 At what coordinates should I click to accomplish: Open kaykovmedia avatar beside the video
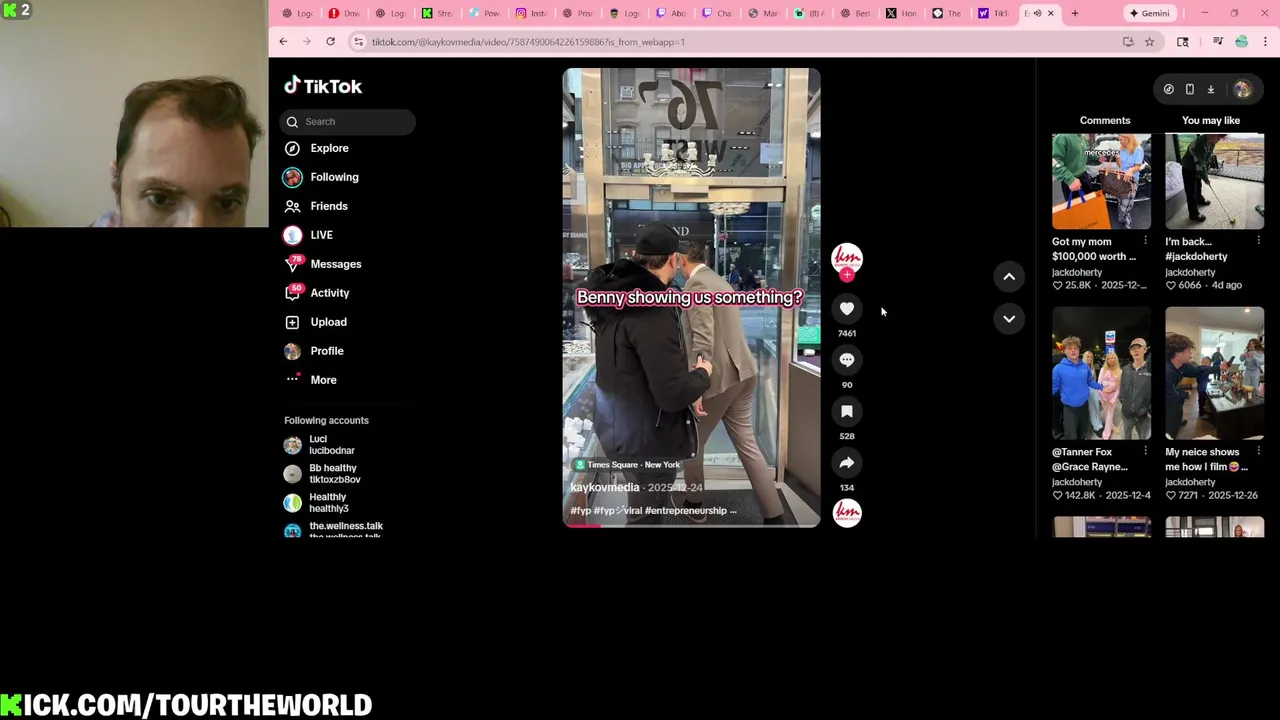(847, 258)
